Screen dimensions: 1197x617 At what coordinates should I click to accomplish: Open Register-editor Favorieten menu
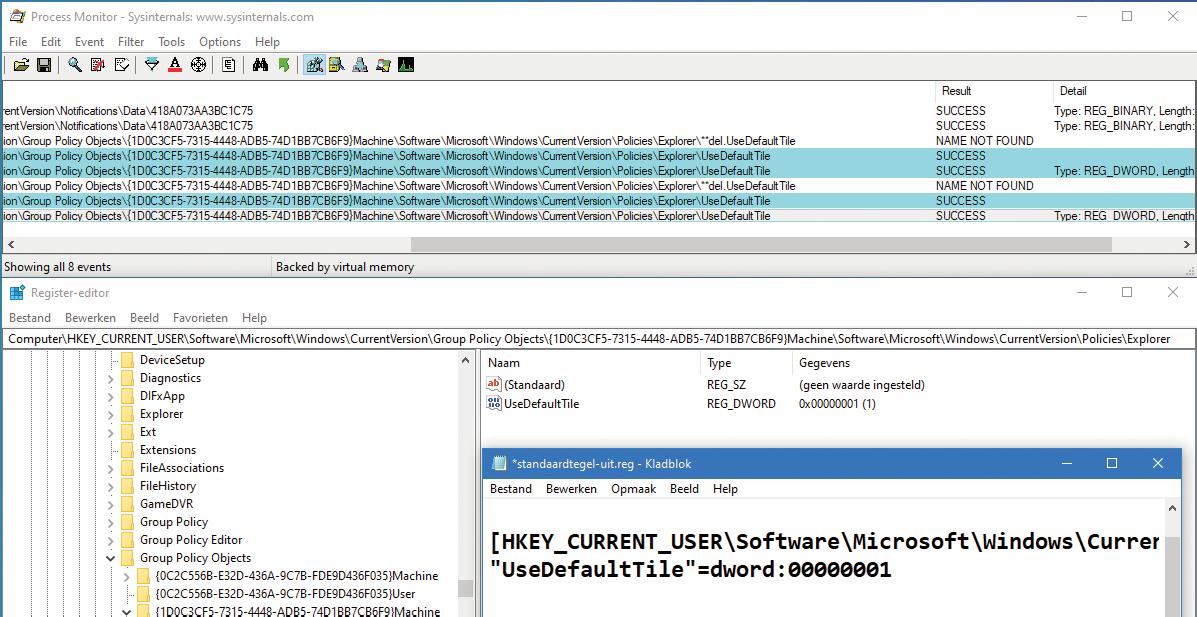point(200,318)
